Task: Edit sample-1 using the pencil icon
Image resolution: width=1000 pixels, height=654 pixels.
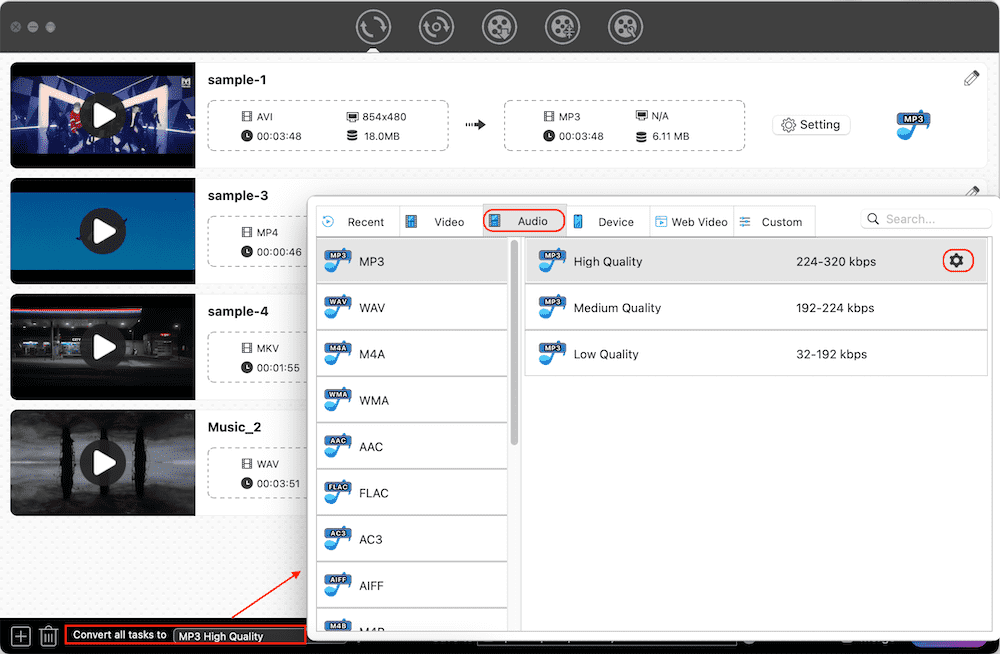Action: click(971, 76)
